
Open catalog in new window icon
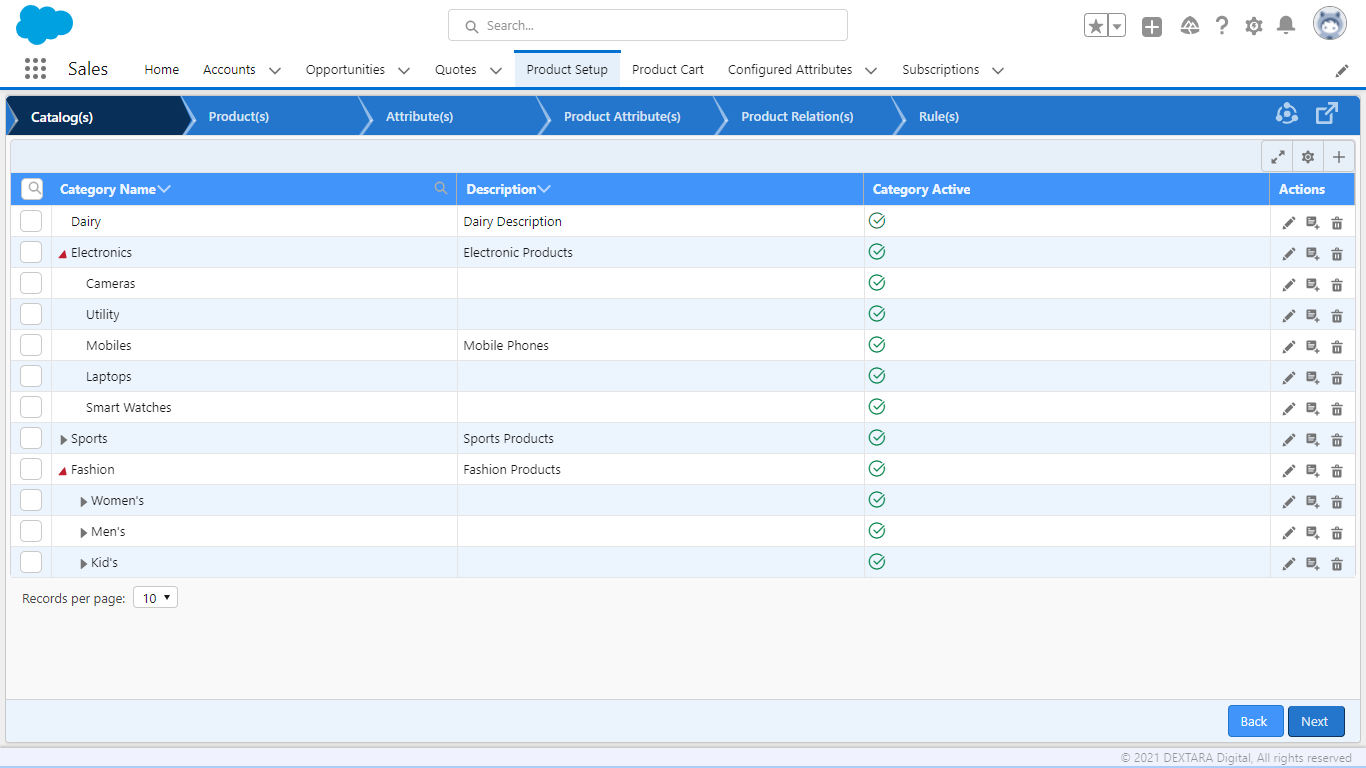point(1327,113)
